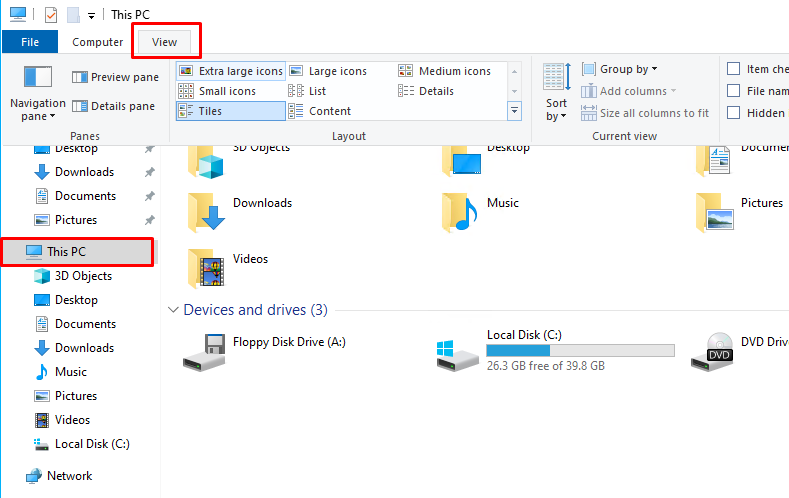
Task: Click the Documents folder tile icon
Action: click(x=714, y=161)
